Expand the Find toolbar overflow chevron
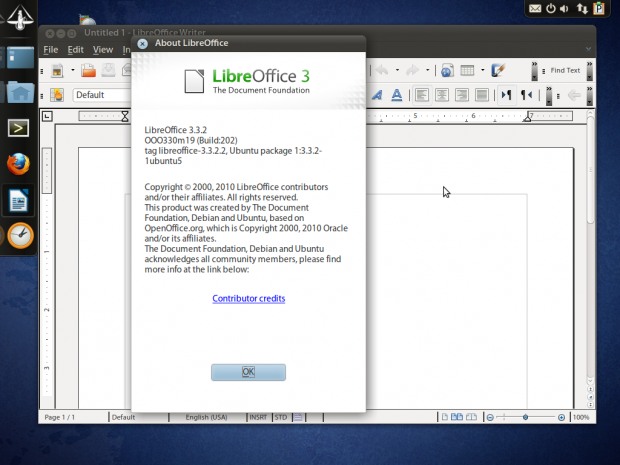The width and height of the screenshot is (620, 465). [x=590, y=71]
